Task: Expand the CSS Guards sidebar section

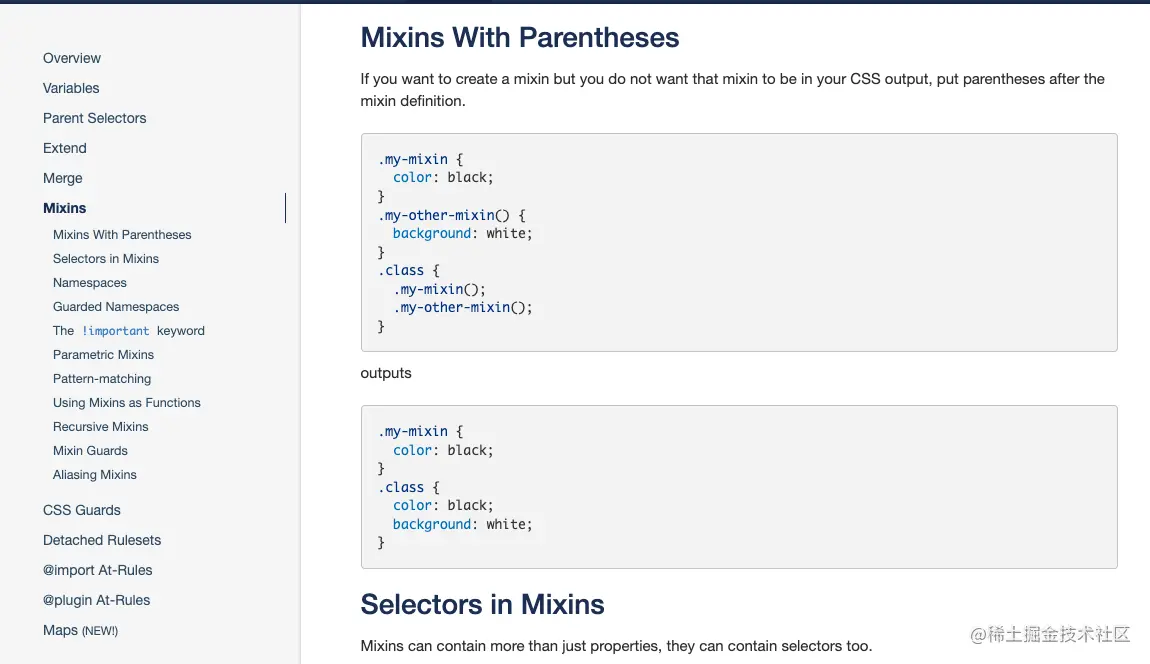Action: (82, 510)
